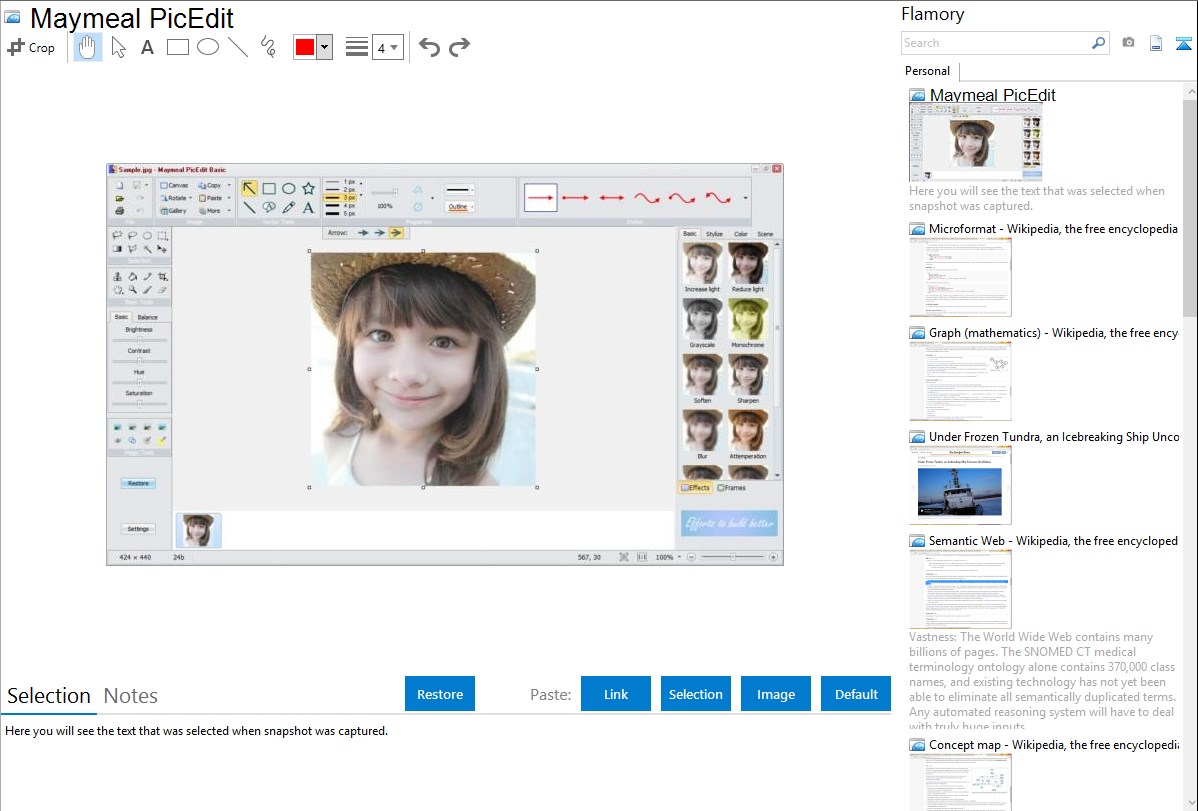Click the serif A text tool inside PicEdit snapshot
Viewport: 1198px width, 811px height.
coord(308,207)
